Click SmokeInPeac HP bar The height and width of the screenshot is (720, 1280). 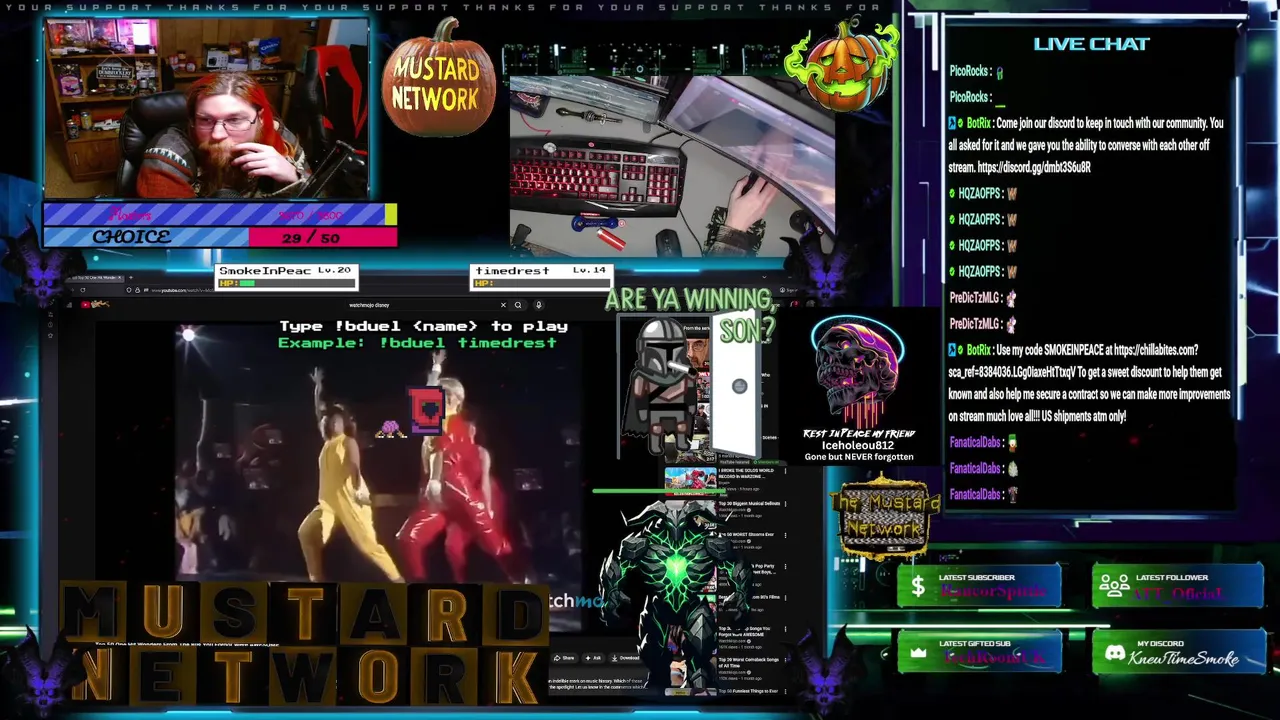tap(287, 283)
